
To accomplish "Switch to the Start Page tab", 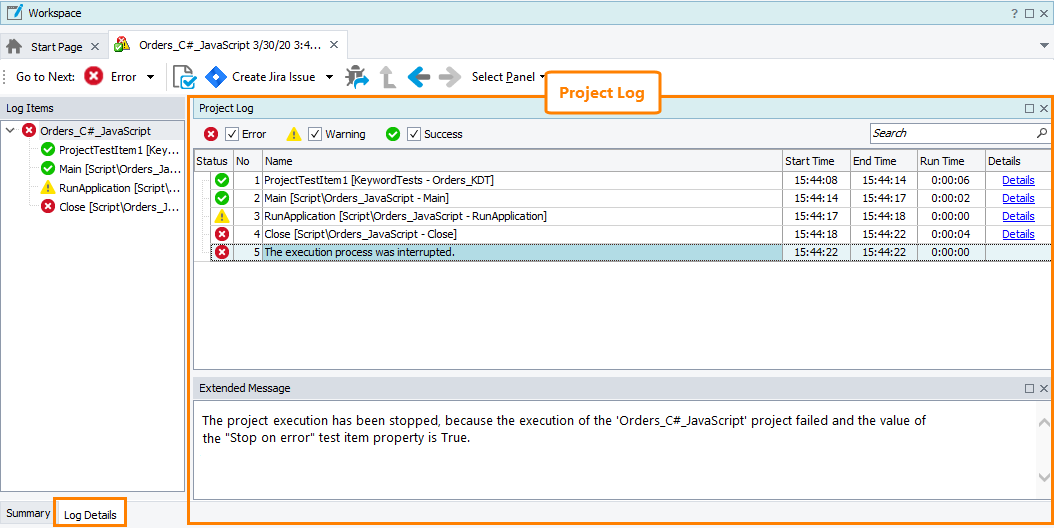I will click(x=56, y=47).
